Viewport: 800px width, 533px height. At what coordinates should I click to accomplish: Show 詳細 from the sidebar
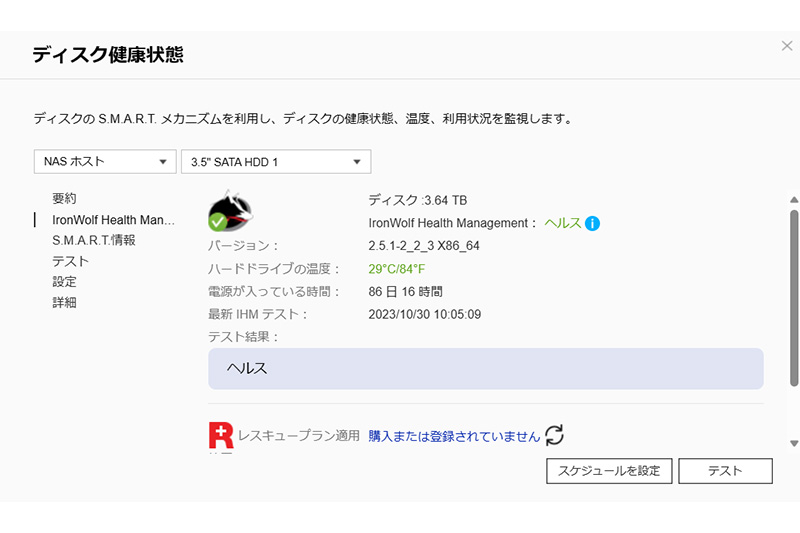(64, 302)
